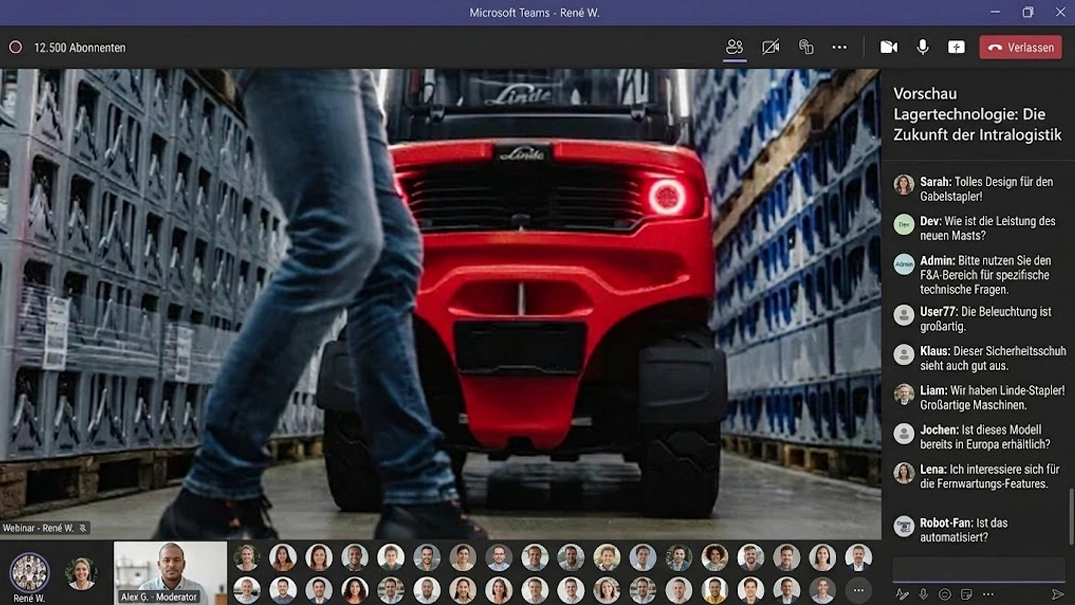Toggle the camera on or off
The height and width of the screenshot is (605, 1075).
pyautogui.click(x=888, y=47)
